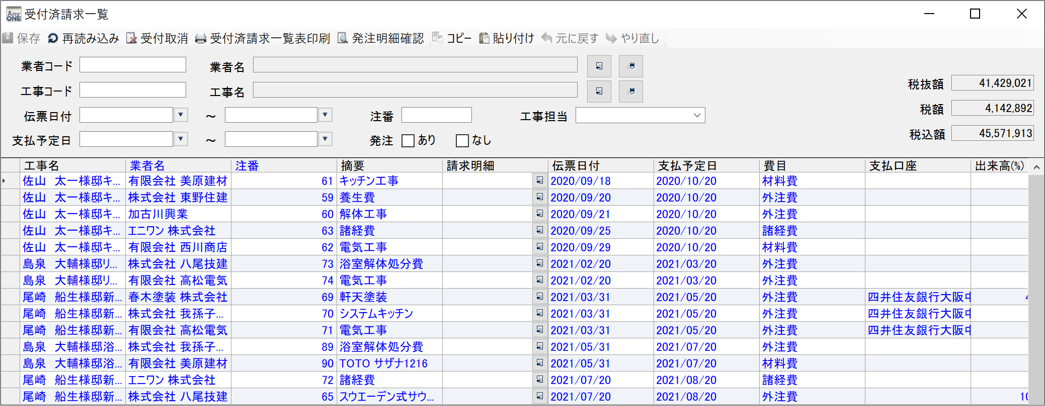Open 請求明細 icon in 軒天塗装 row
The image size is (1045, 406).
[540, 297]
